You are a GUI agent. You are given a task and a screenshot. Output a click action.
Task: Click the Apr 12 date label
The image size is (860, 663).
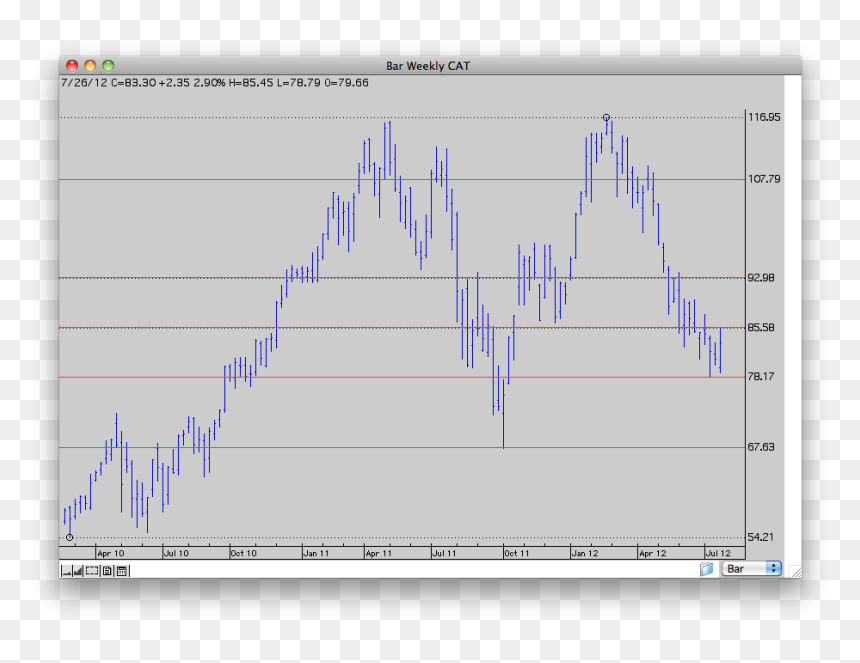(x=653, y=553)
